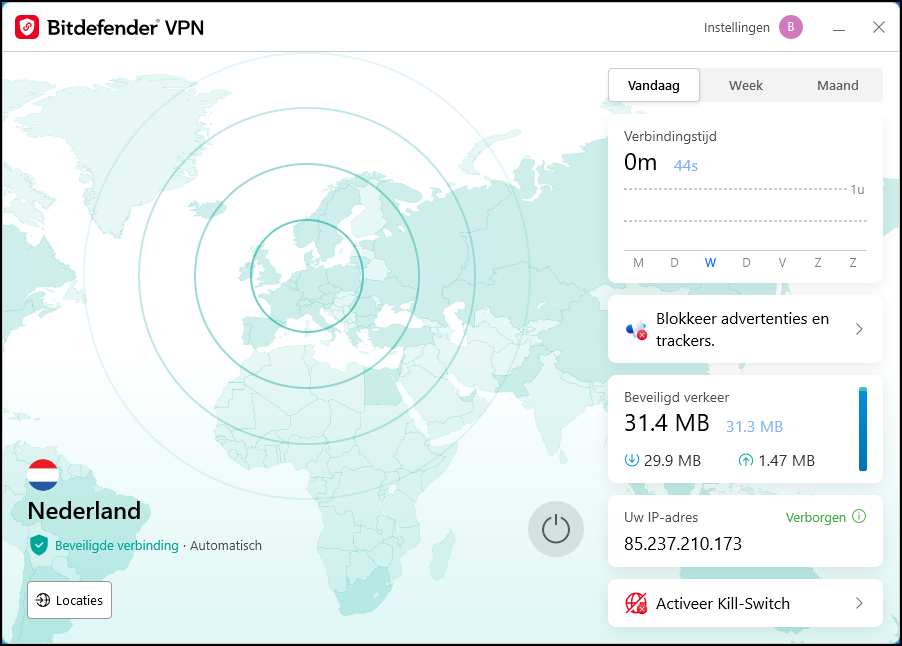Select the highlighted W weekday in chart
The width and height of the screenshot is (902, 646).
pyautogui.click(x=710, y=262)
